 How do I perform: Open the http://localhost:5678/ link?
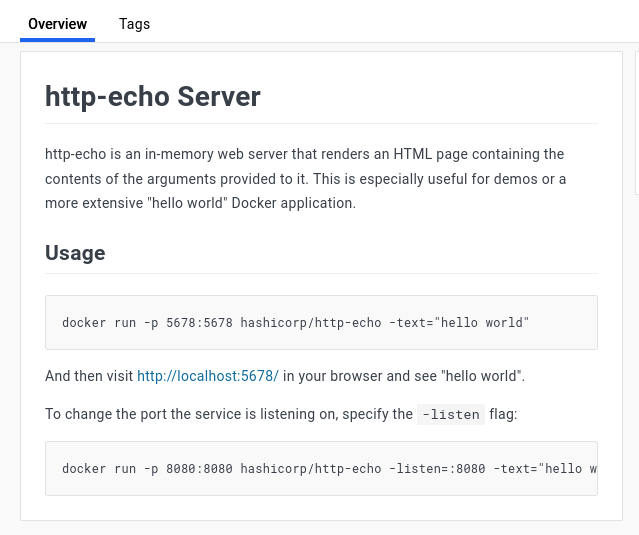pos(207,376)
